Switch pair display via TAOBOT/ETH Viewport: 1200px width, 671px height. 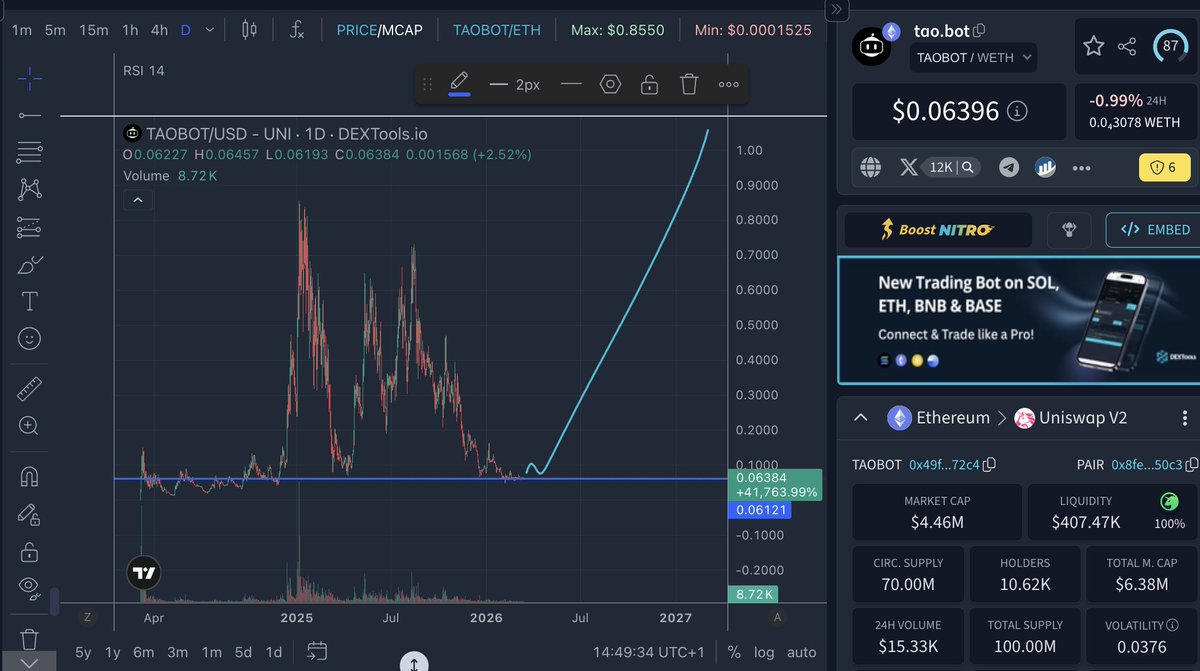pos(497,30)
